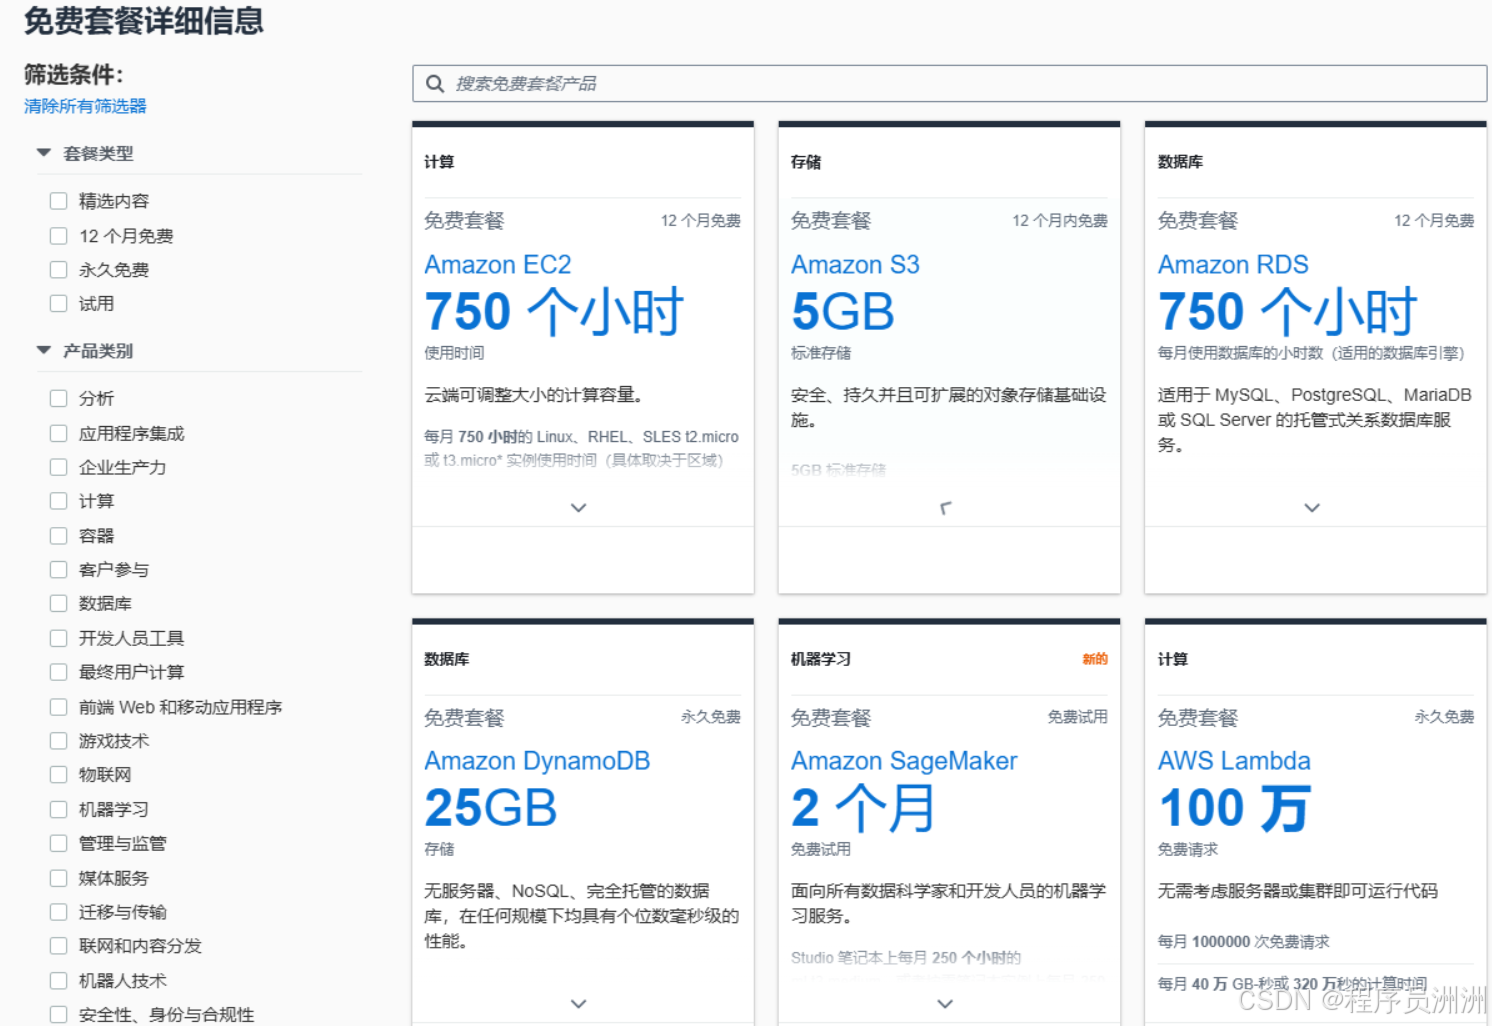Click the Lambda "100 万" headline
This screenshot has width=1492, height=1026.
point(1234,808)
